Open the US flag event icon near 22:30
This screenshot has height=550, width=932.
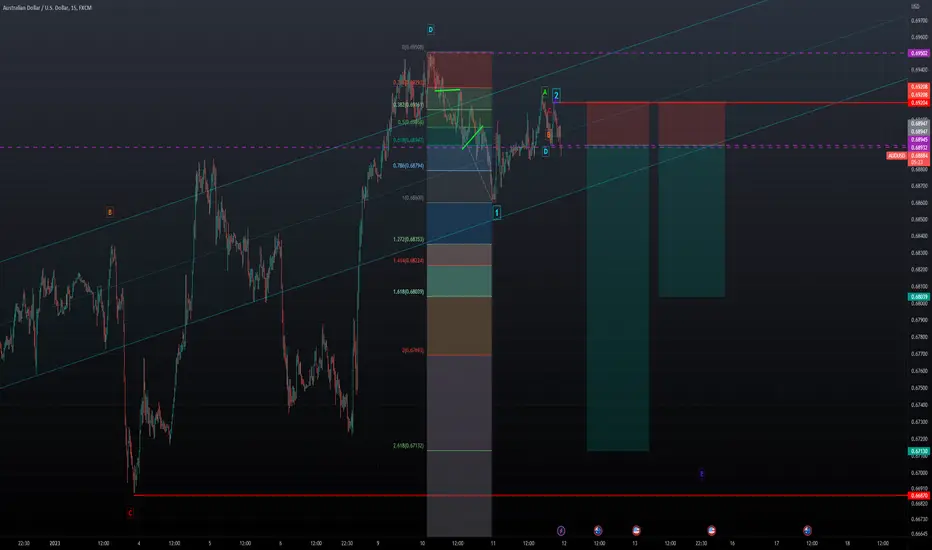711,530
